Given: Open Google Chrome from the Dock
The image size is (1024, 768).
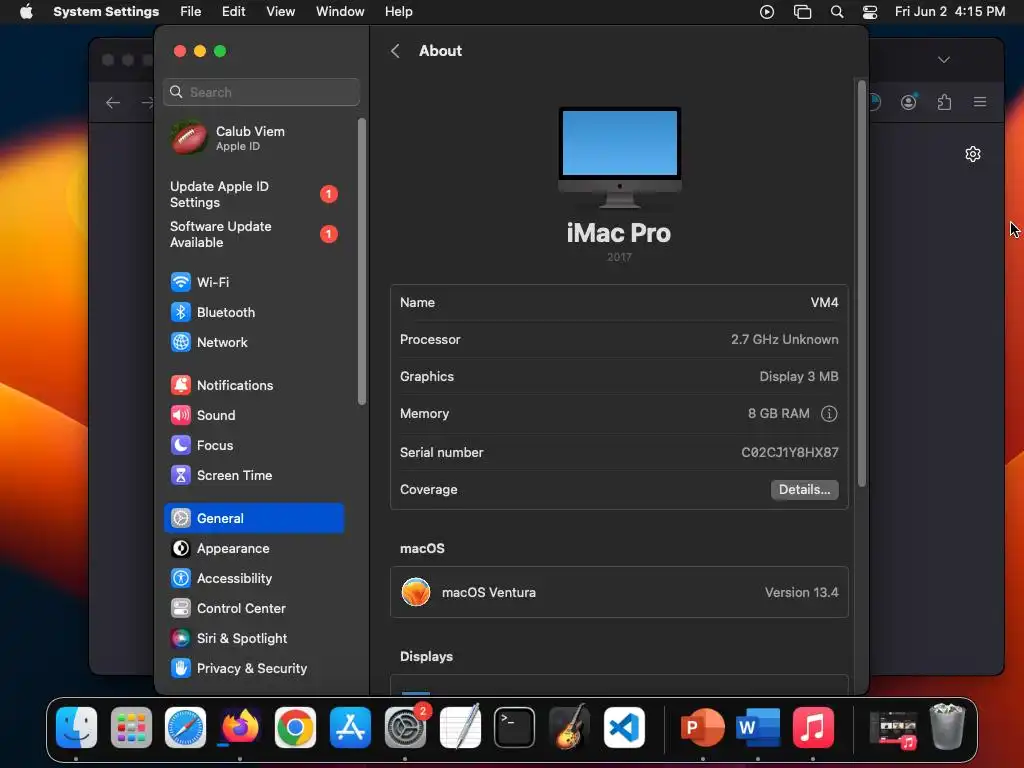Looking at the screenshot, I should (x=295, y=727).
